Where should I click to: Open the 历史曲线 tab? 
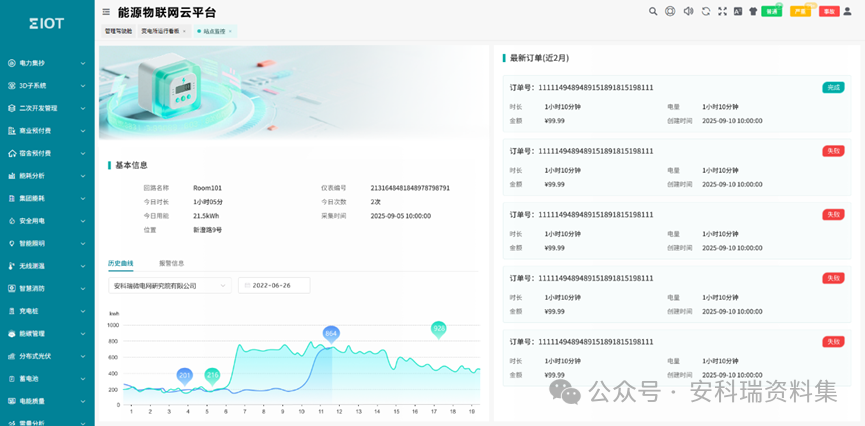coord(120,263)
